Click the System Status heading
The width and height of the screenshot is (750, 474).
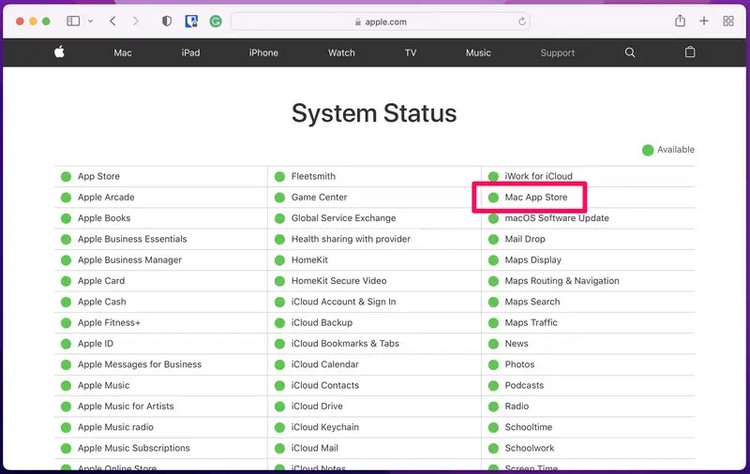pos(374,114)
